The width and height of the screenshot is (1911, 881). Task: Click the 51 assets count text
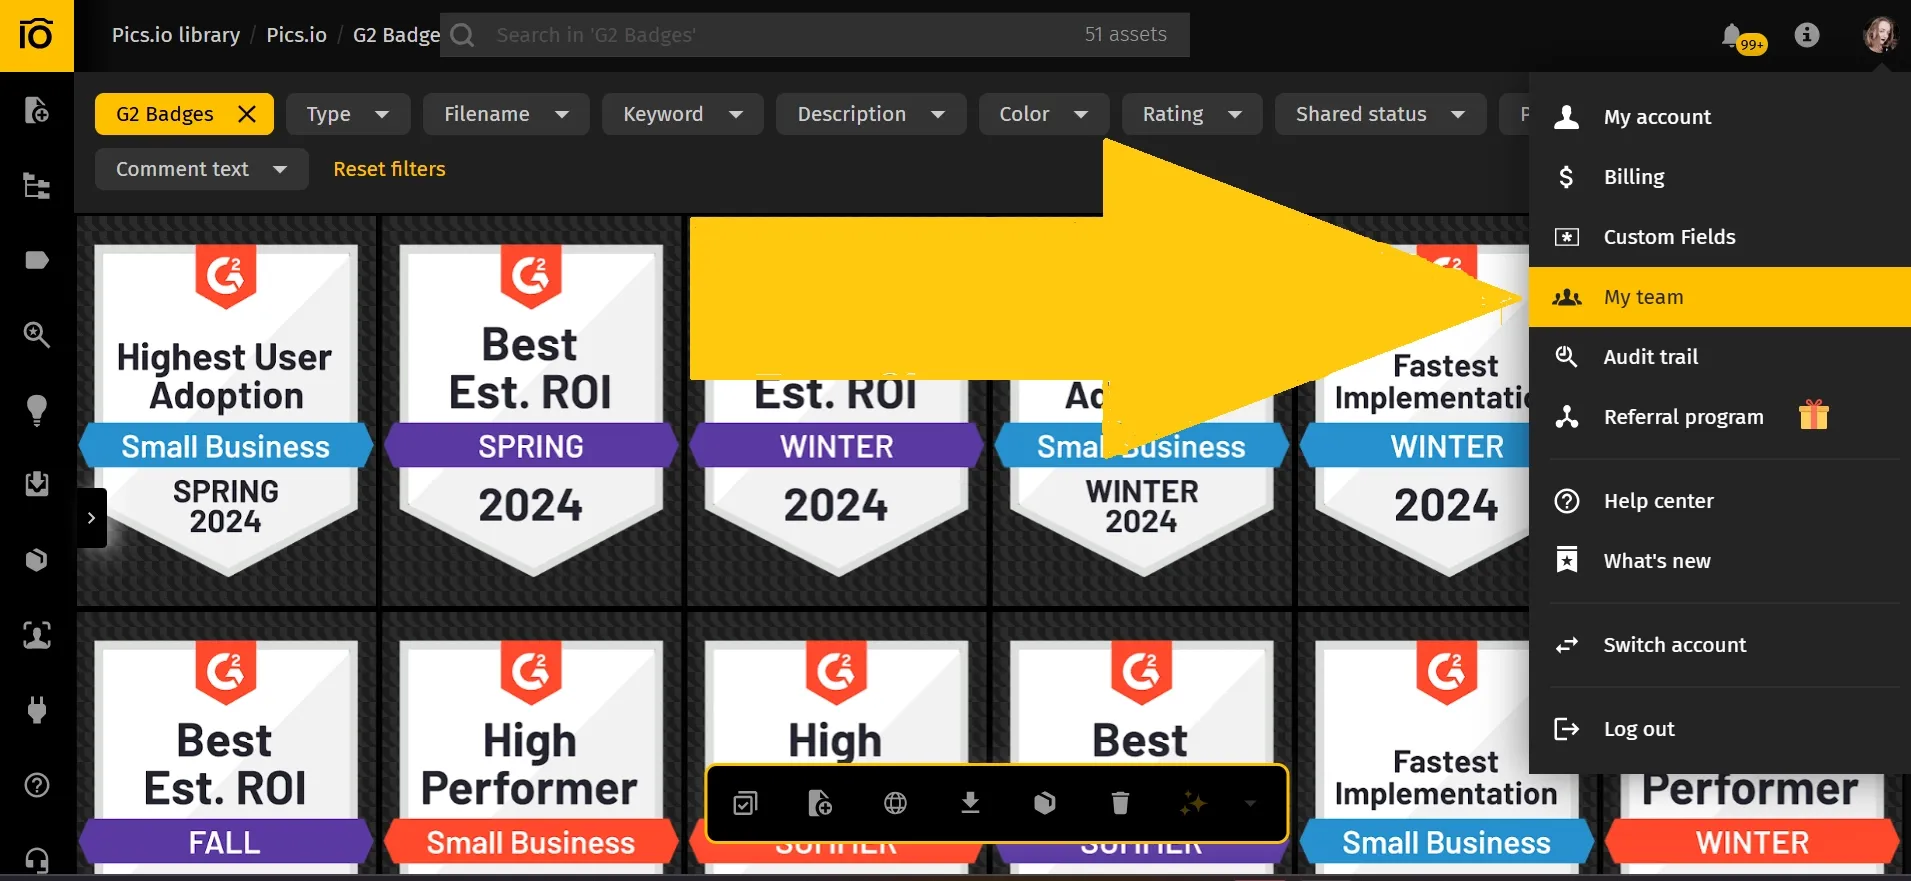point(1125,35)
